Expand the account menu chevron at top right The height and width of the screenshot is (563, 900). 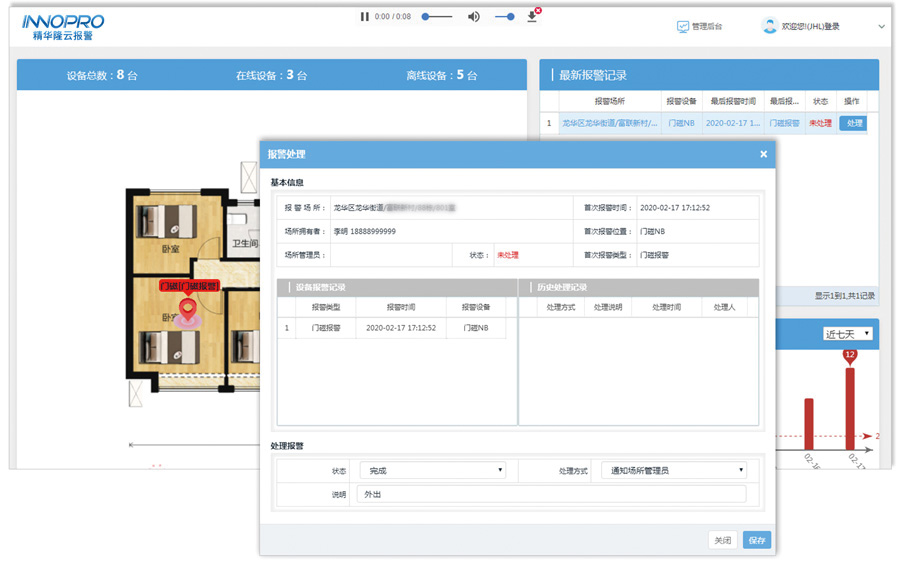pos(881,27)
